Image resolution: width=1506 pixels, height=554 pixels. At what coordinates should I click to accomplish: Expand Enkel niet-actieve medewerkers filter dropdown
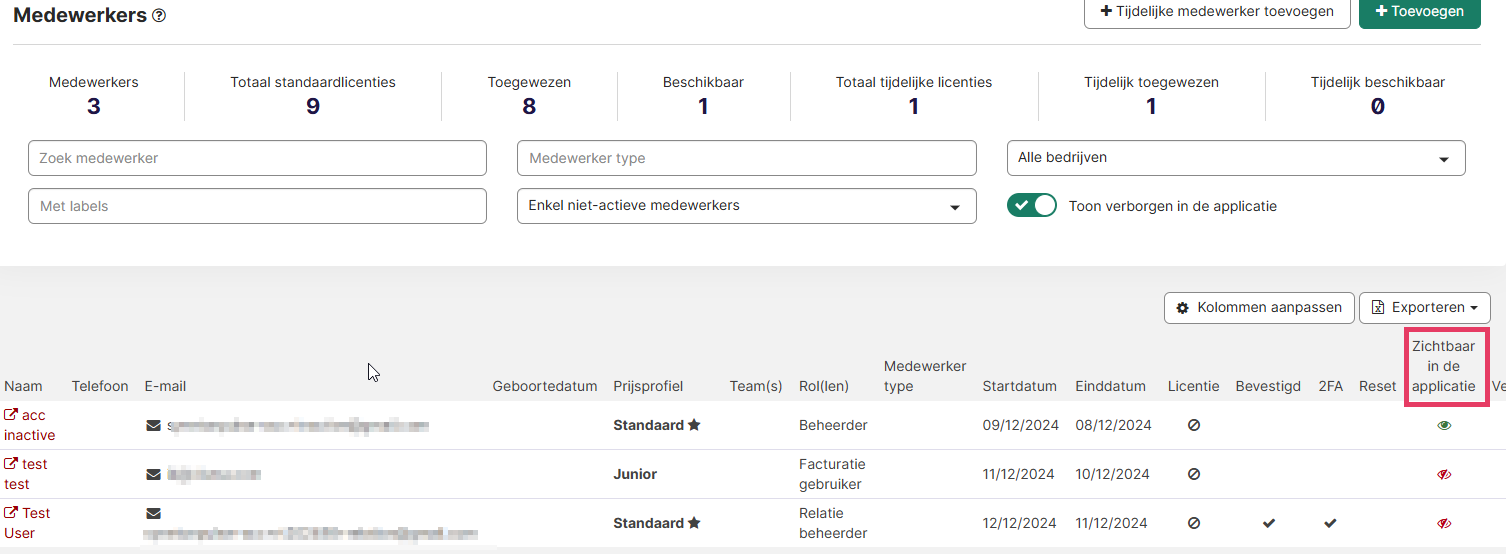point(746,206)
